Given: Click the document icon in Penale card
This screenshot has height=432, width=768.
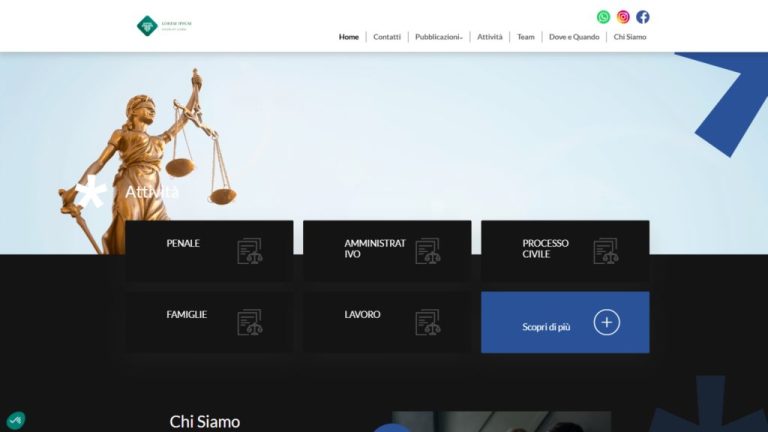Looking at the screenshot, I should (x=250, y=251).
